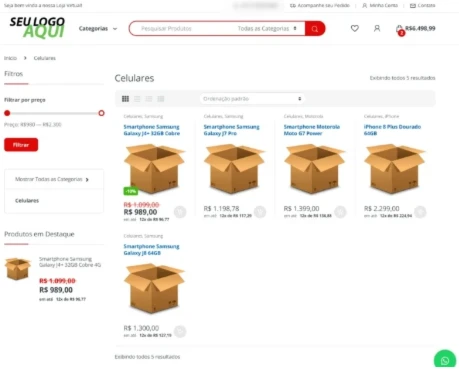Screen dimensions: 459x374
Task: Expand the Categorias dropdown
Action: (x=98, y=29)
